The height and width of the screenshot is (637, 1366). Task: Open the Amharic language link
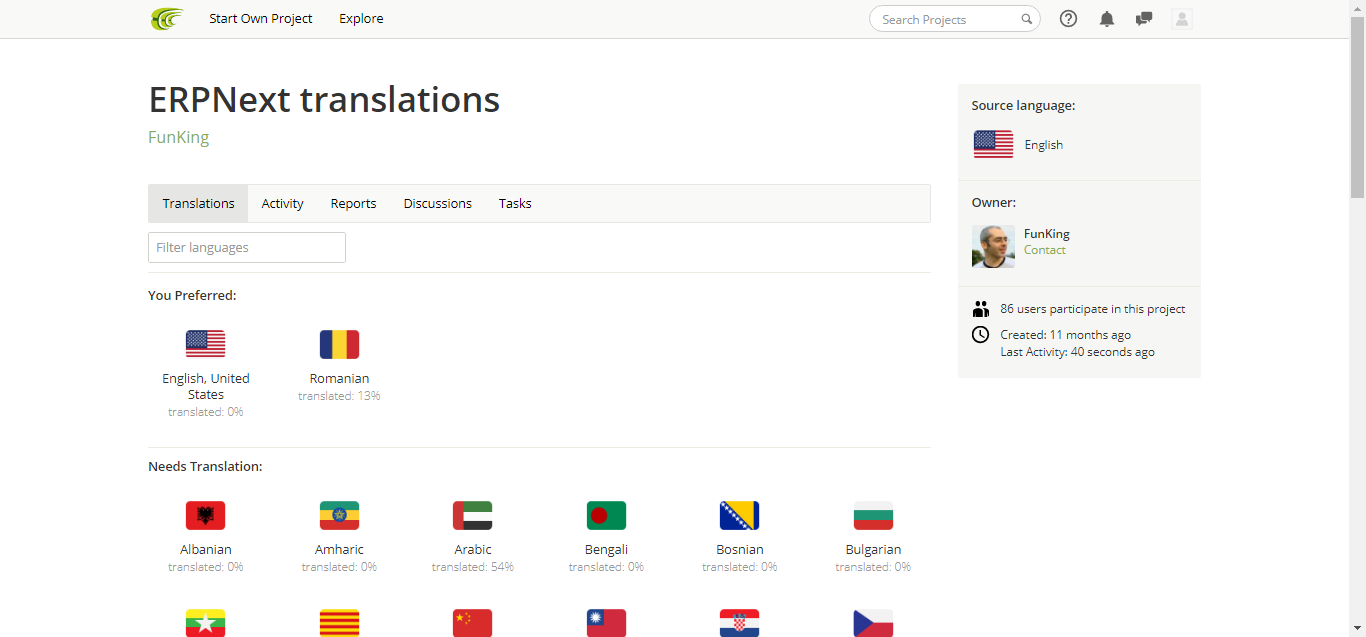tap(339, 550)
